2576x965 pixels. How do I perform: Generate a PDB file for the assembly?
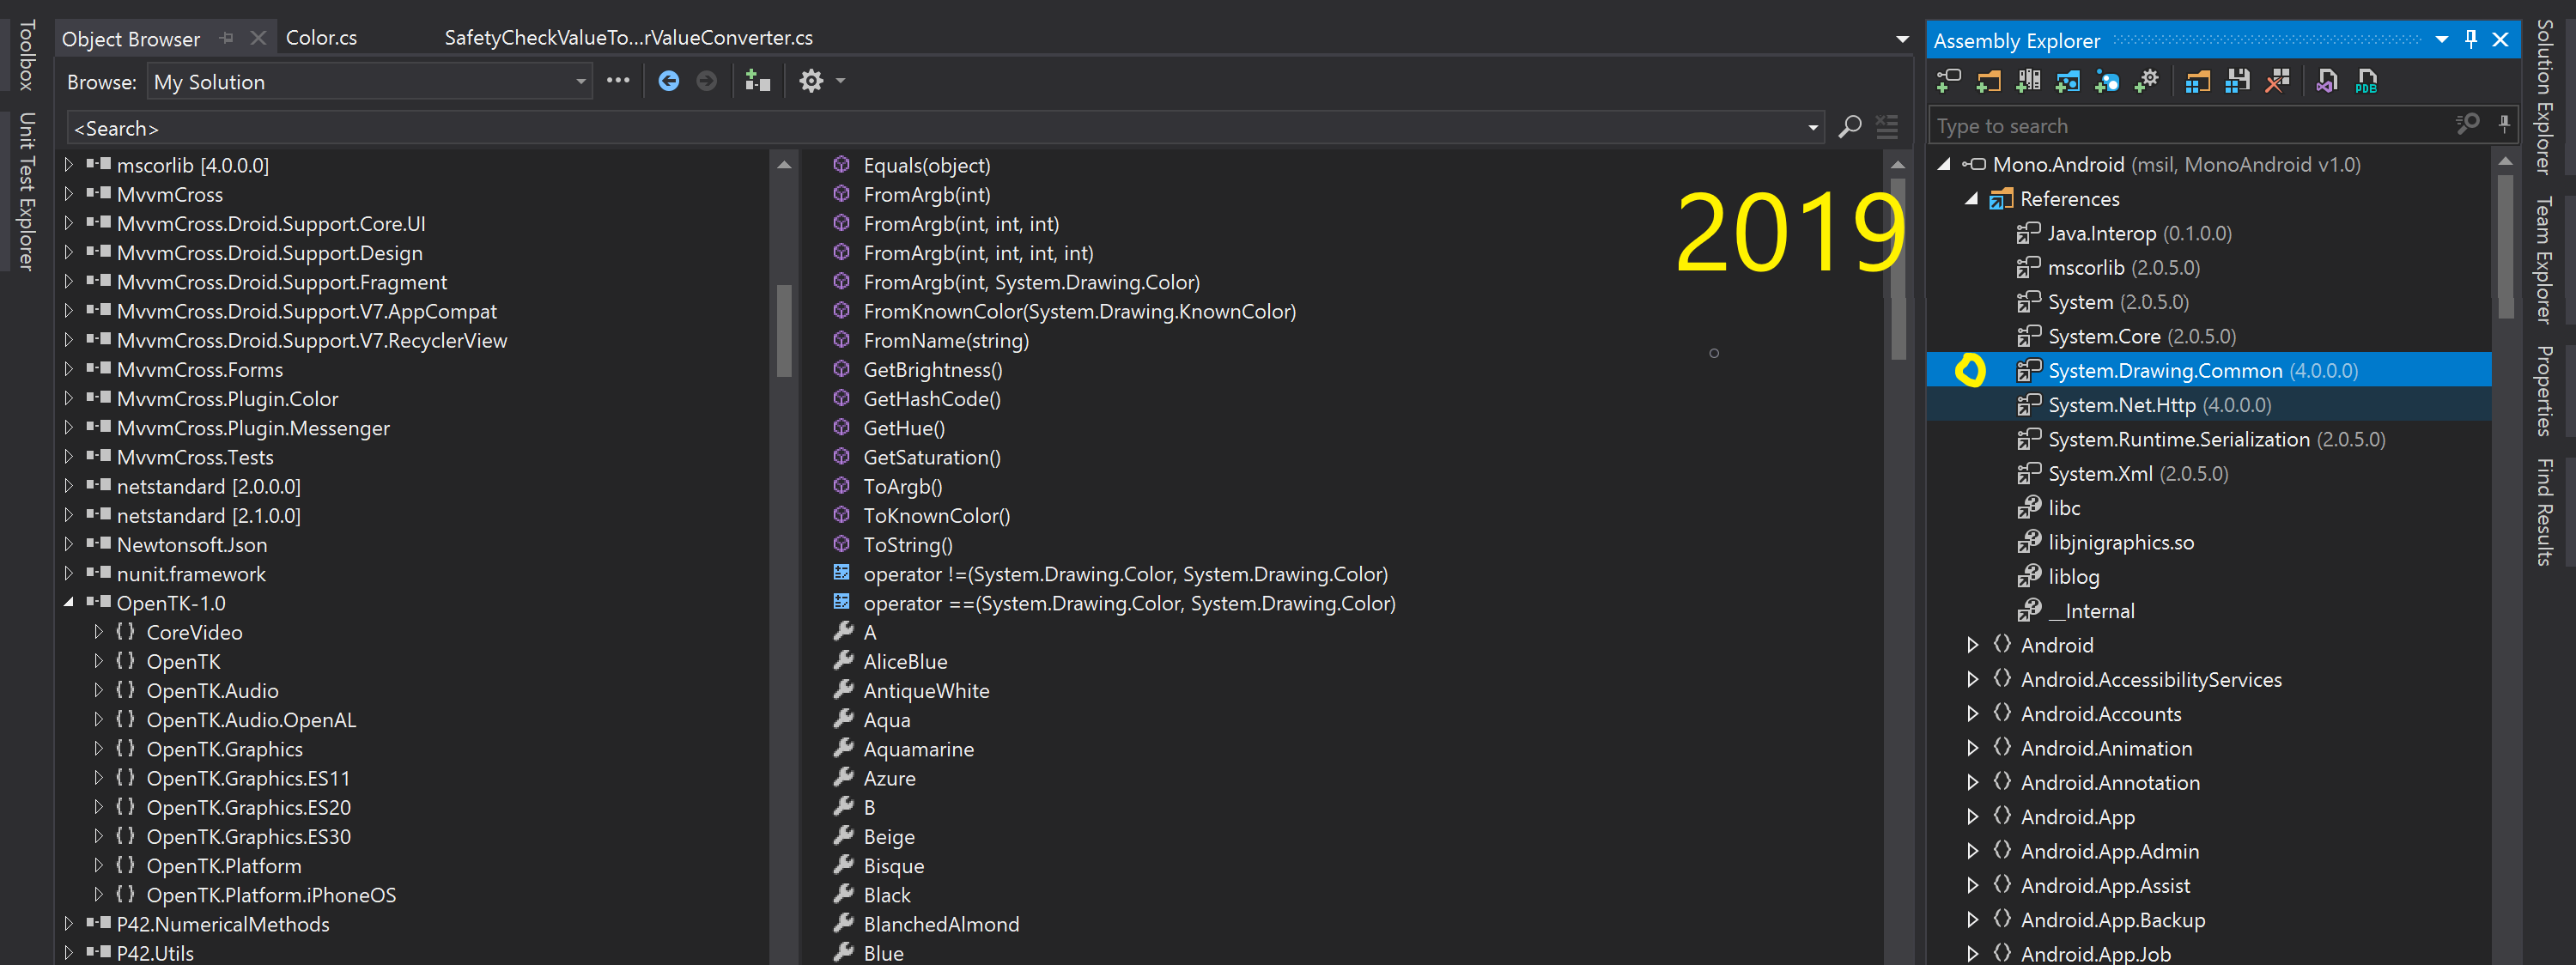click(x=2366, y=81)
